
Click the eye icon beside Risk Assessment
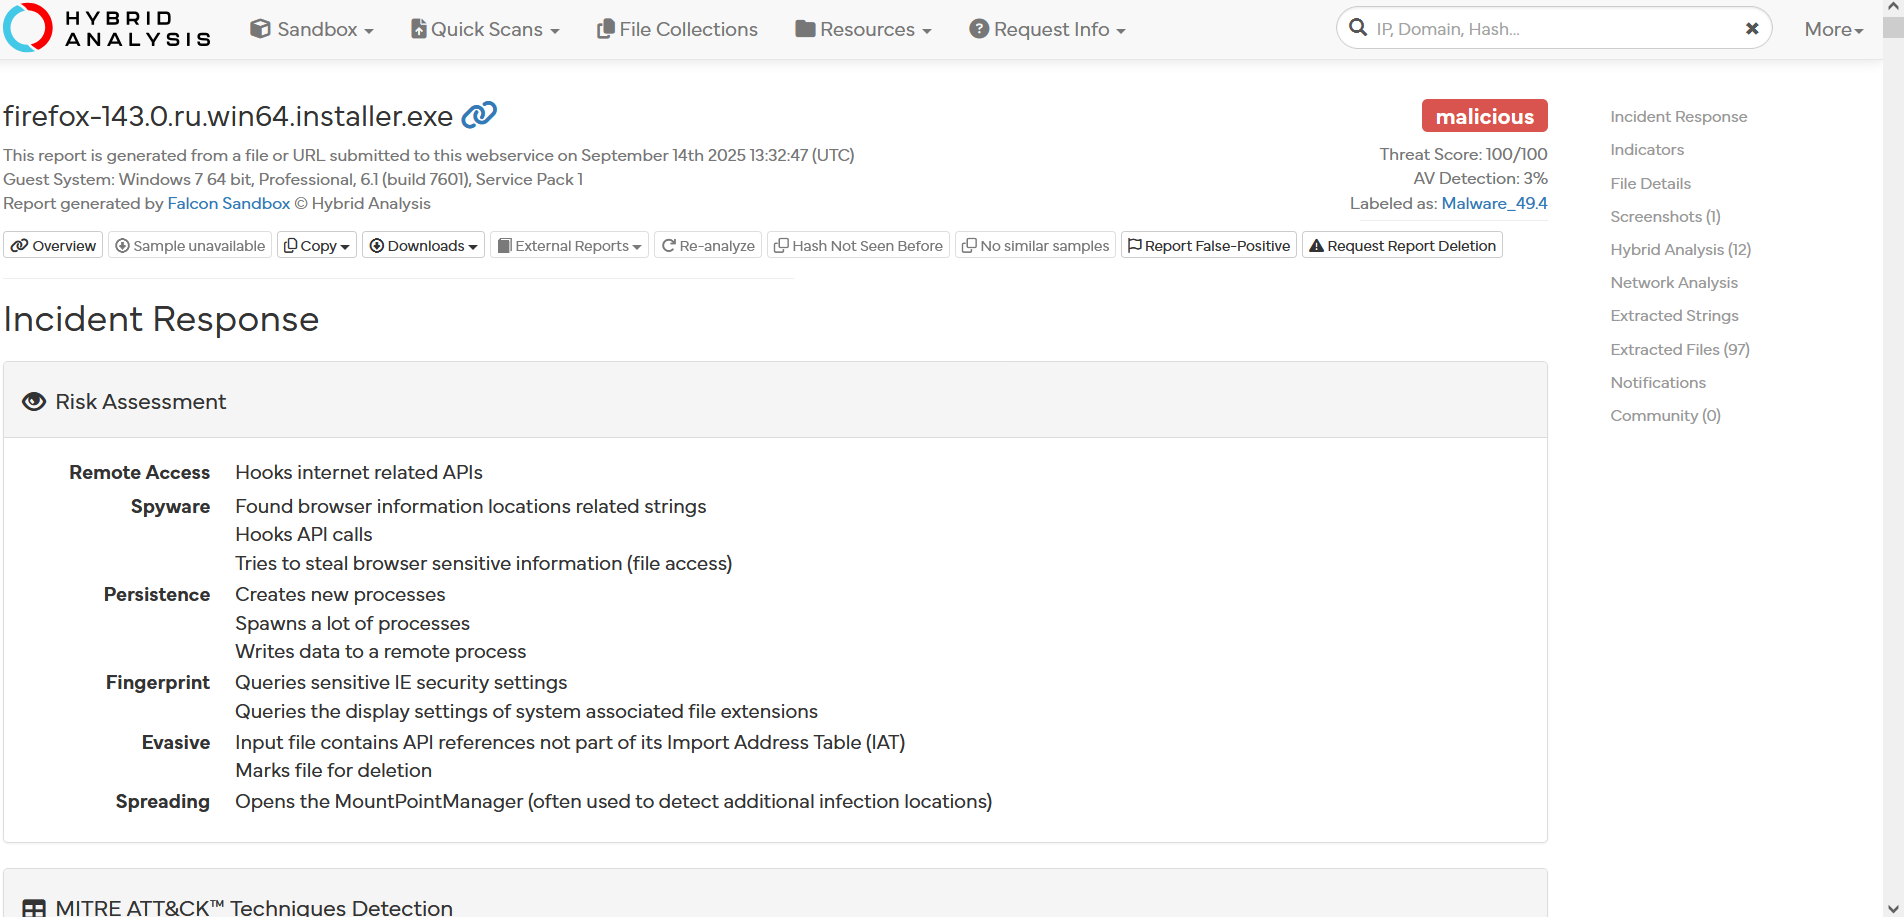point(34,401)
